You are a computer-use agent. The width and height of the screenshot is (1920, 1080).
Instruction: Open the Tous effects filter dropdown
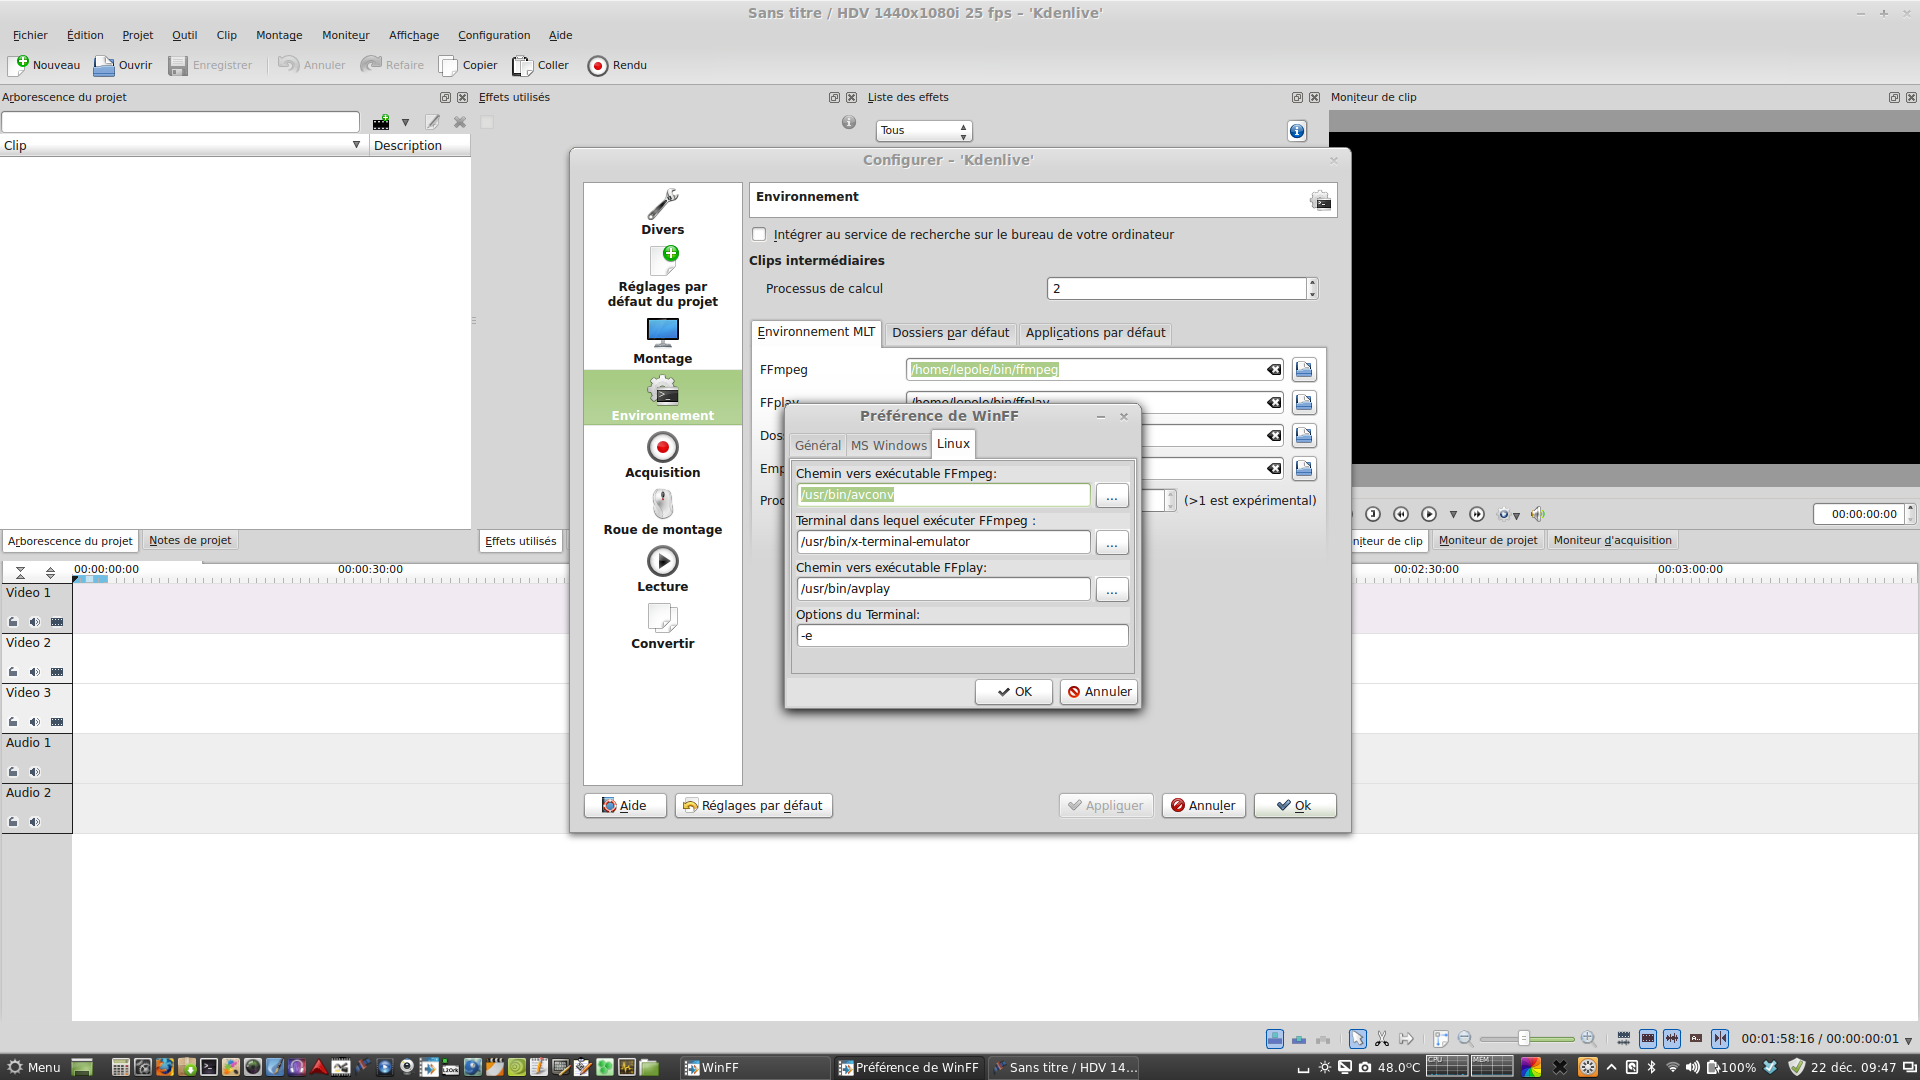[x=924, y=131]
